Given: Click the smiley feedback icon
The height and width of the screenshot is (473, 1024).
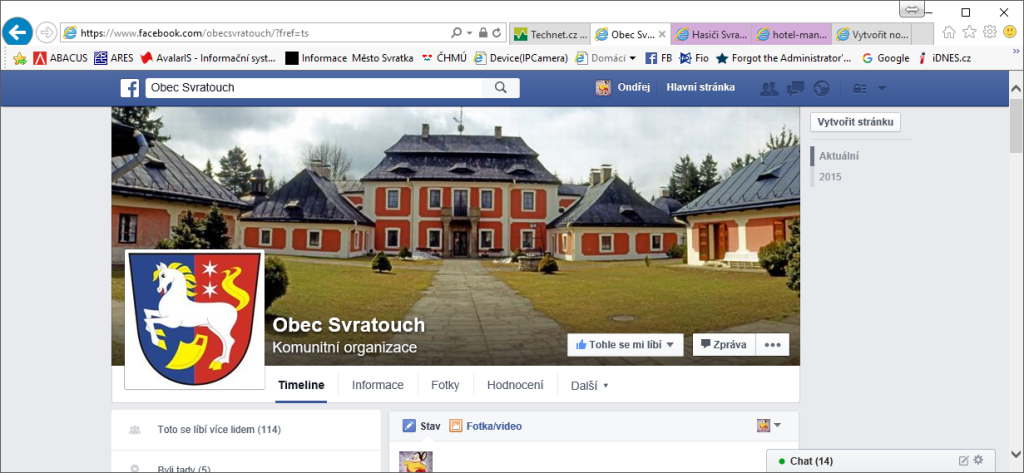Looking at the screenshot, I should (x=1010, y=32).
